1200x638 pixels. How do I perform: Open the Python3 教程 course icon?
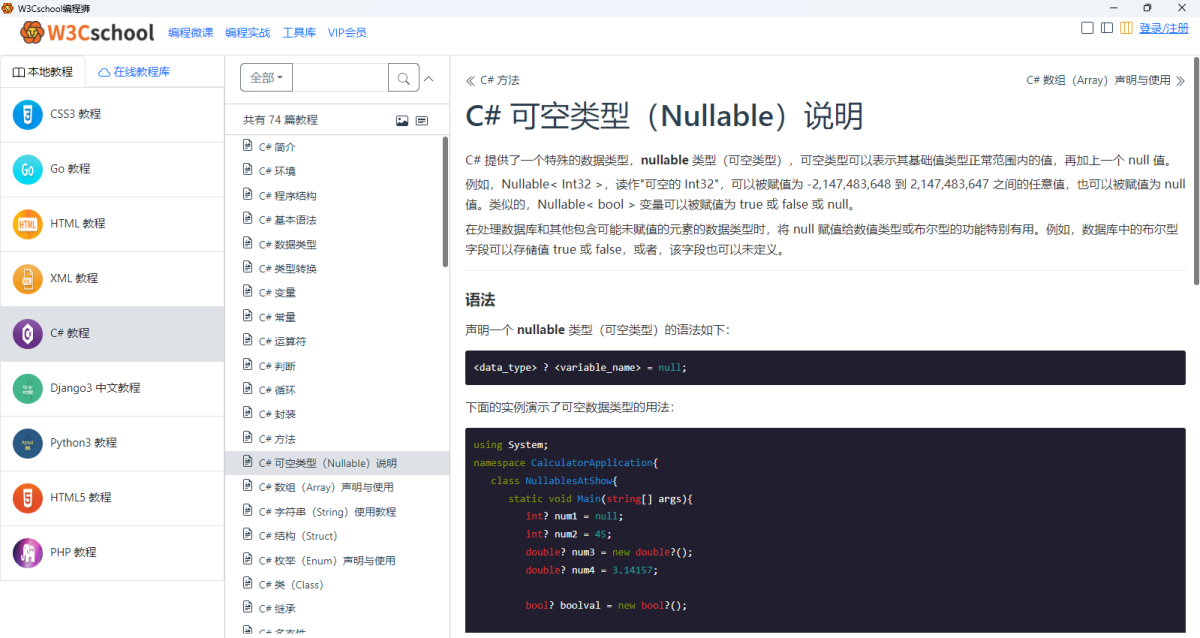(28, 443)
